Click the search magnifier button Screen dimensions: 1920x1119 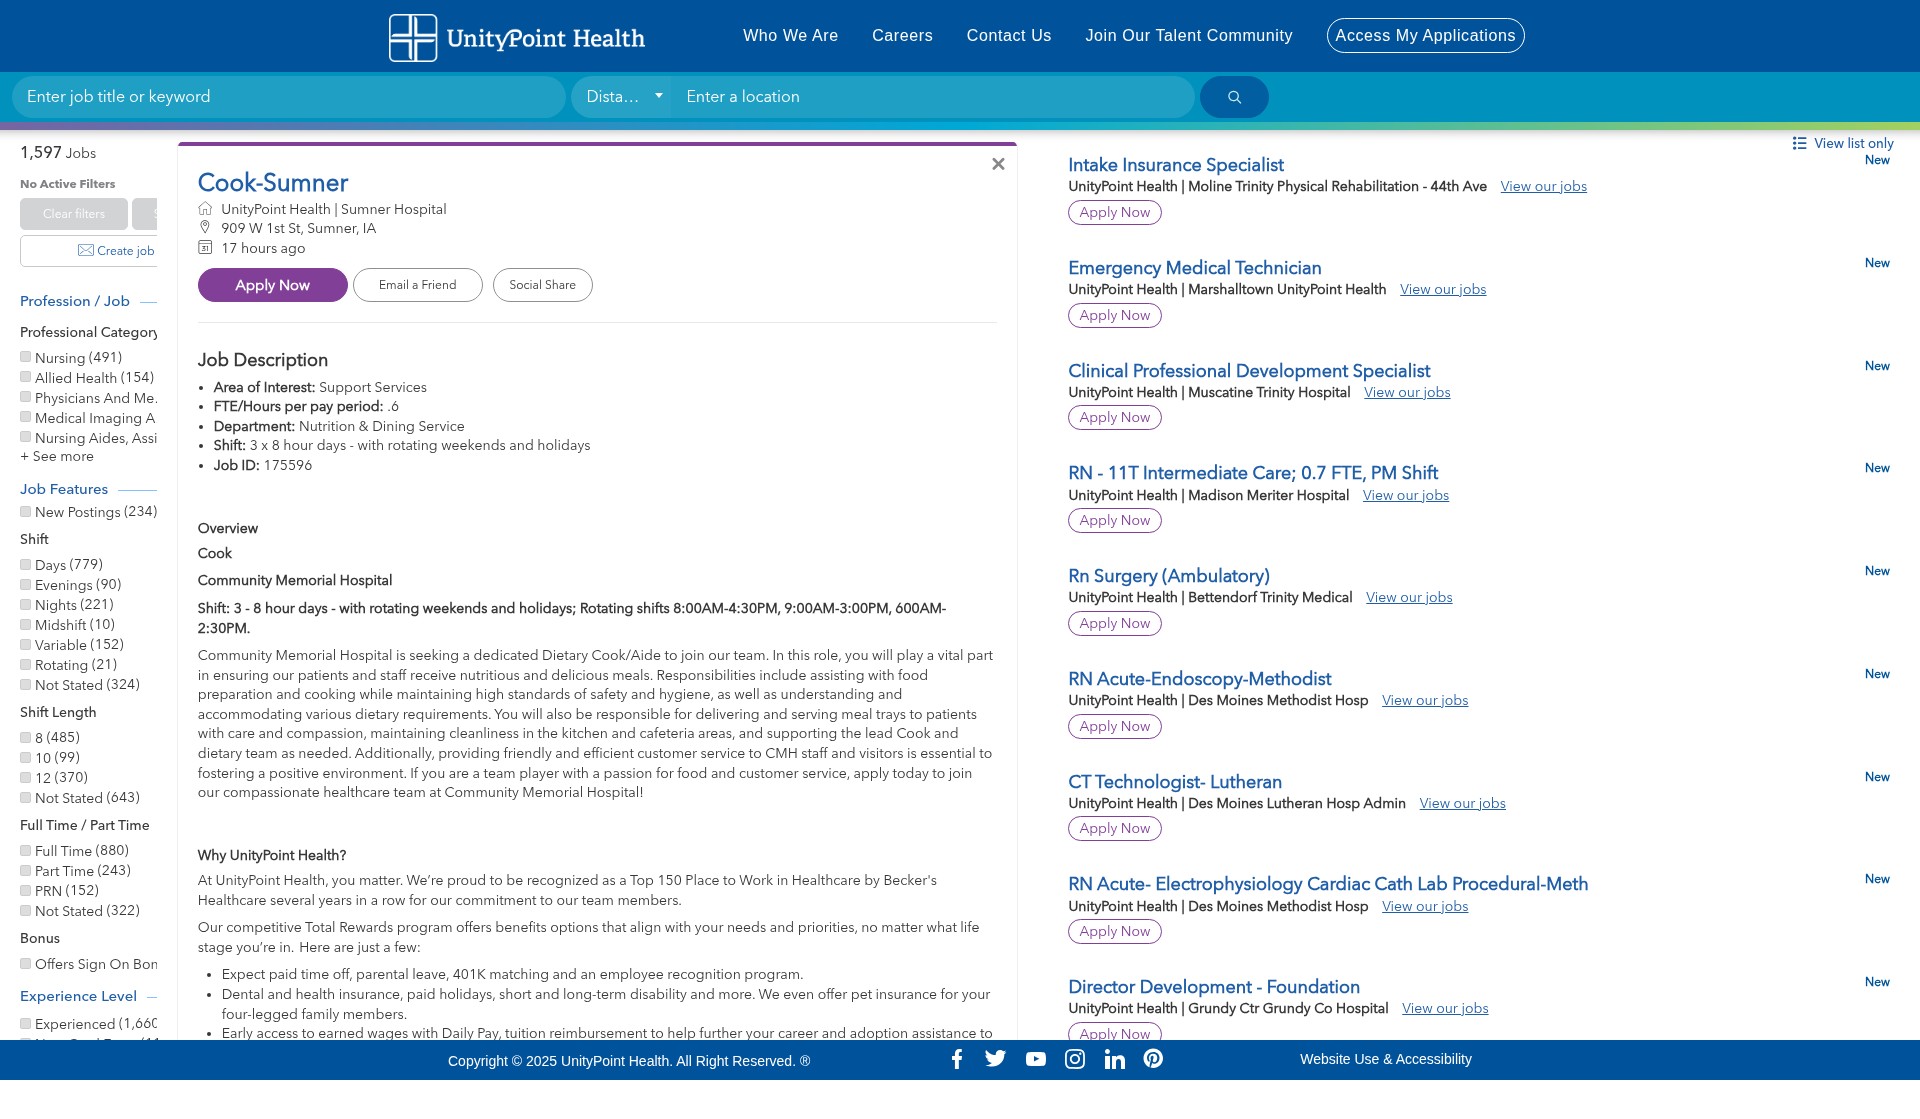pyautogui.click(x=1234, y=97)
